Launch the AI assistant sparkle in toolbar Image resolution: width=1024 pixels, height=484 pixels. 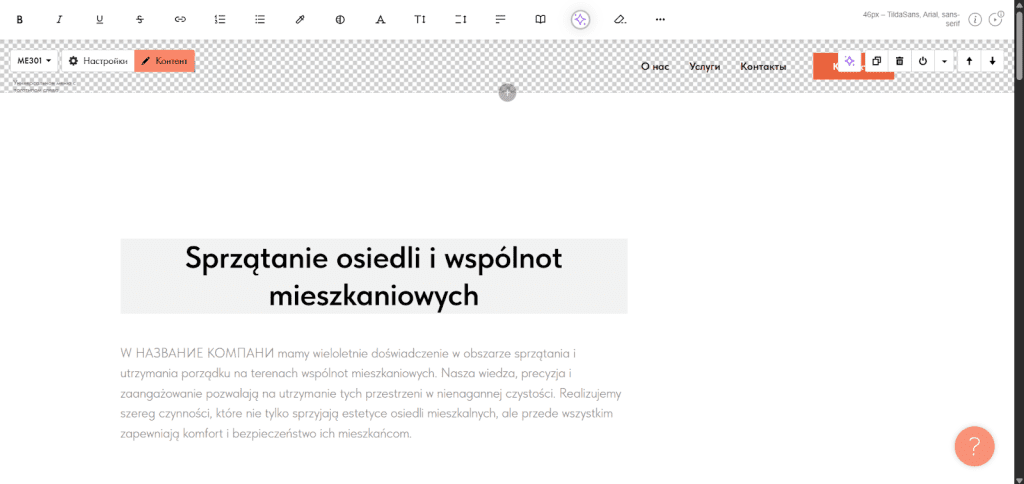coord(580,20)
